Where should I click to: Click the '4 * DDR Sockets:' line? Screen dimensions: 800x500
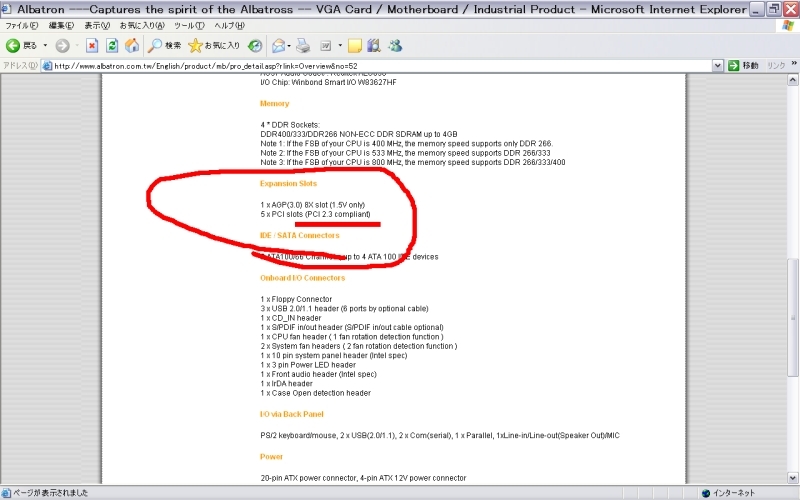(290, 125)
